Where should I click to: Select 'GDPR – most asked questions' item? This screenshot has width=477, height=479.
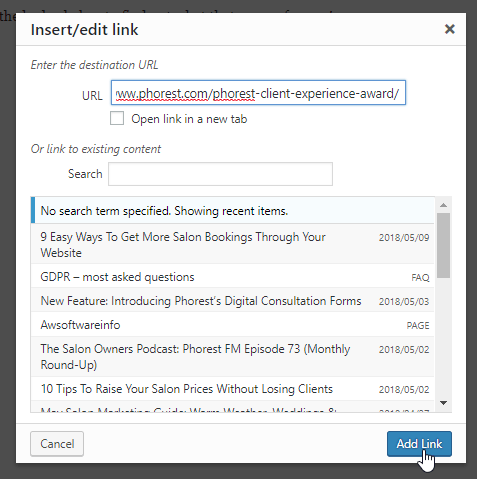[x=233, y=277]
